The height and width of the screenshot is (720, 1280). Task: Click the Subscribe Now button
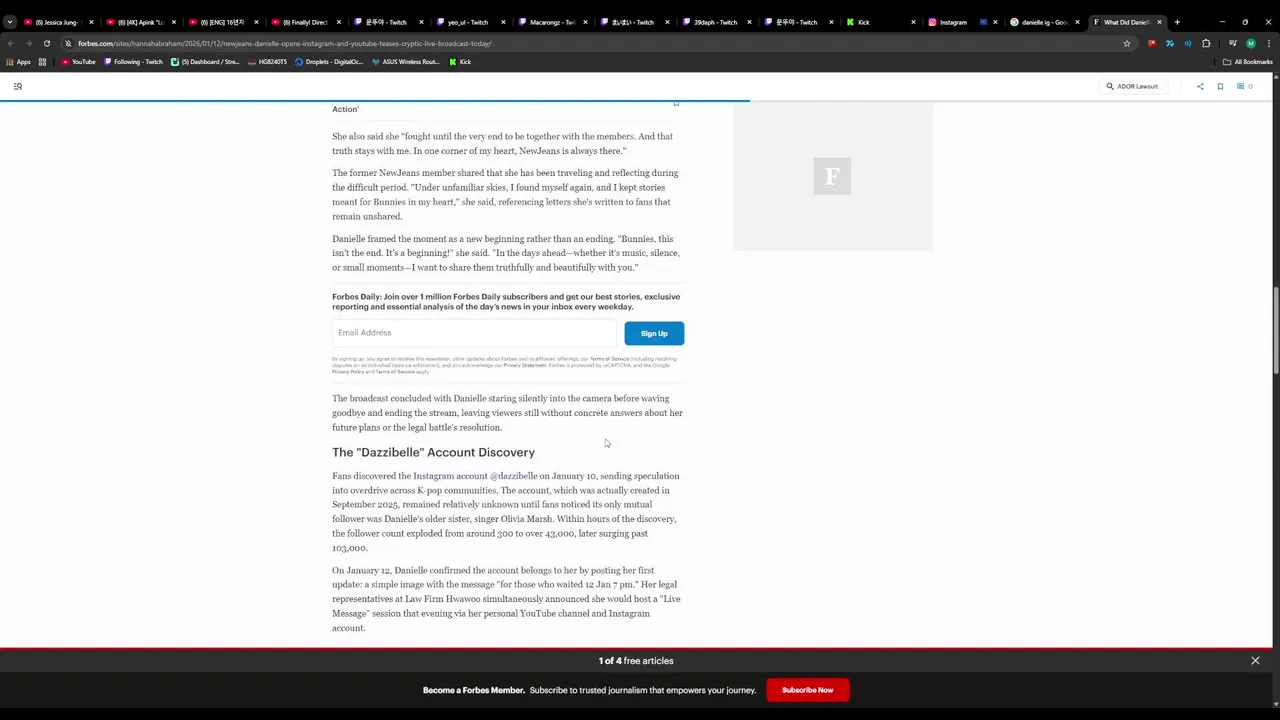coord(807,690)
